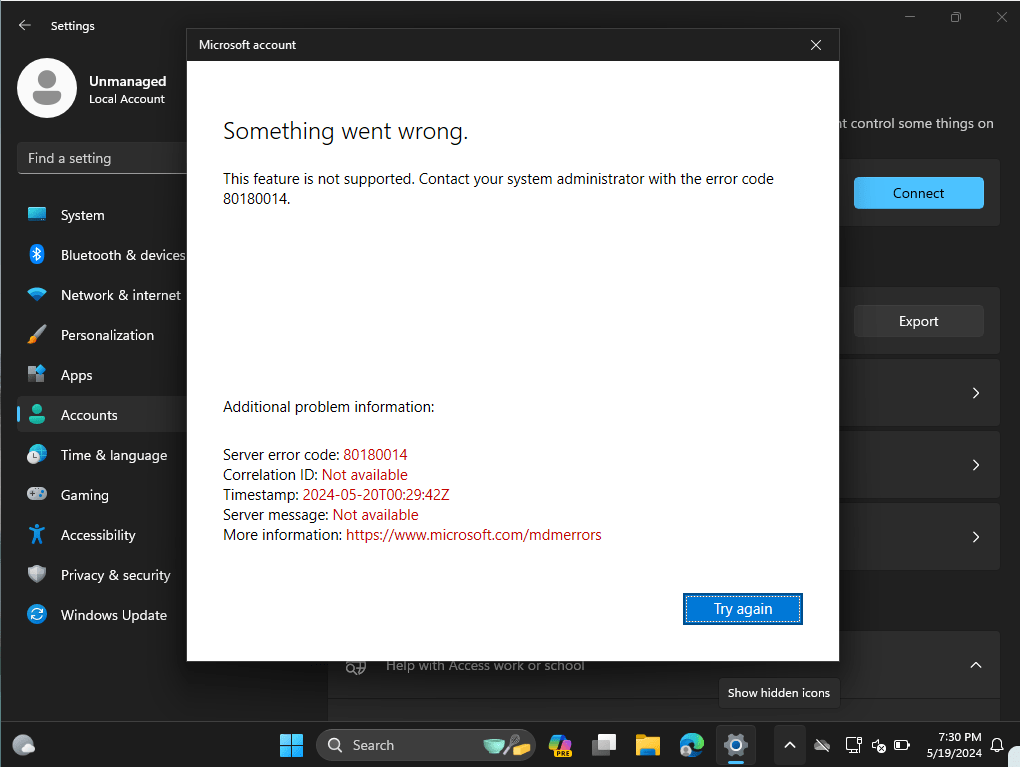Viewport: 1020px width, 767px height.
Task: Close the Microsoft account error dialog
Action: [x=816, y=45]
